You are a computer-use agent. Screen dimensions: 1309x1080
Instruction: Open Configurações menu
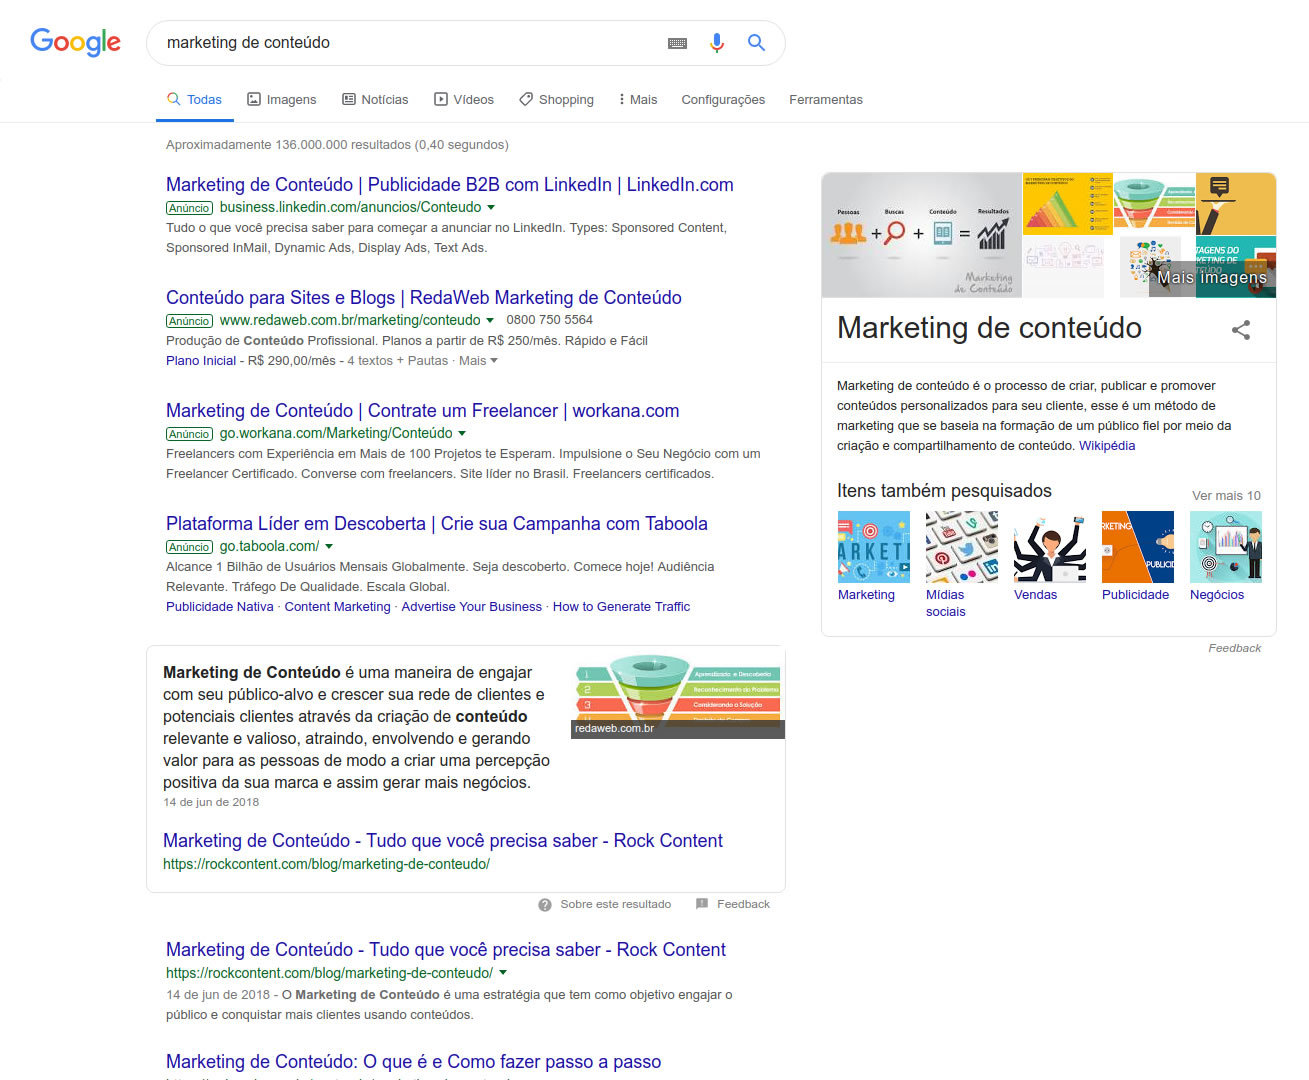723,100
